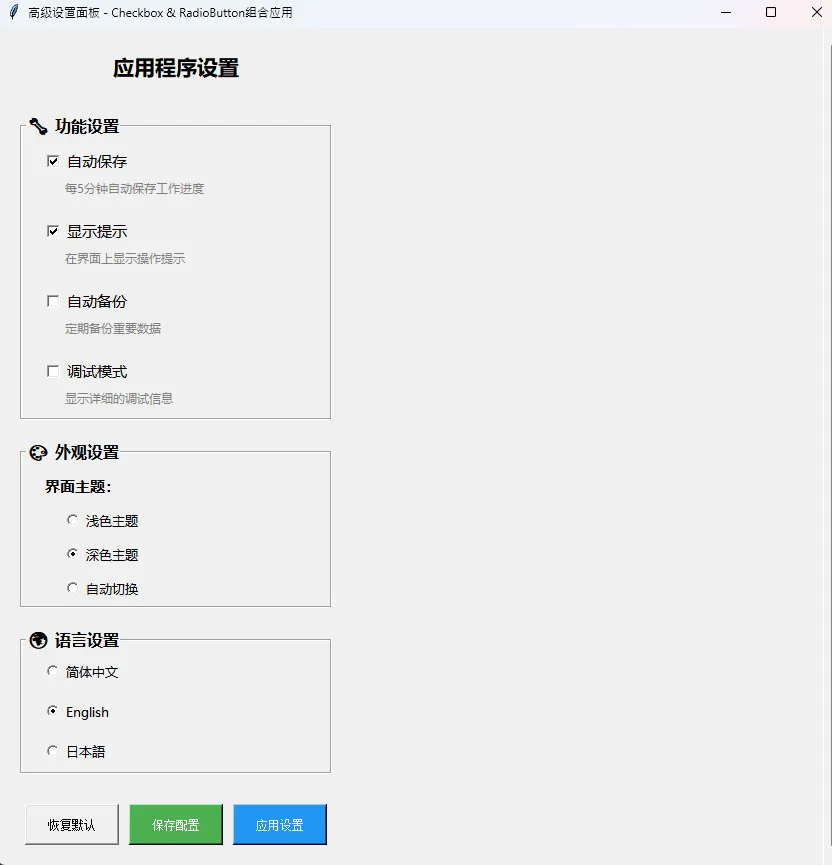Click the green 保存配置 button
This screenshot has height=865, width=832.
[176, 825]
